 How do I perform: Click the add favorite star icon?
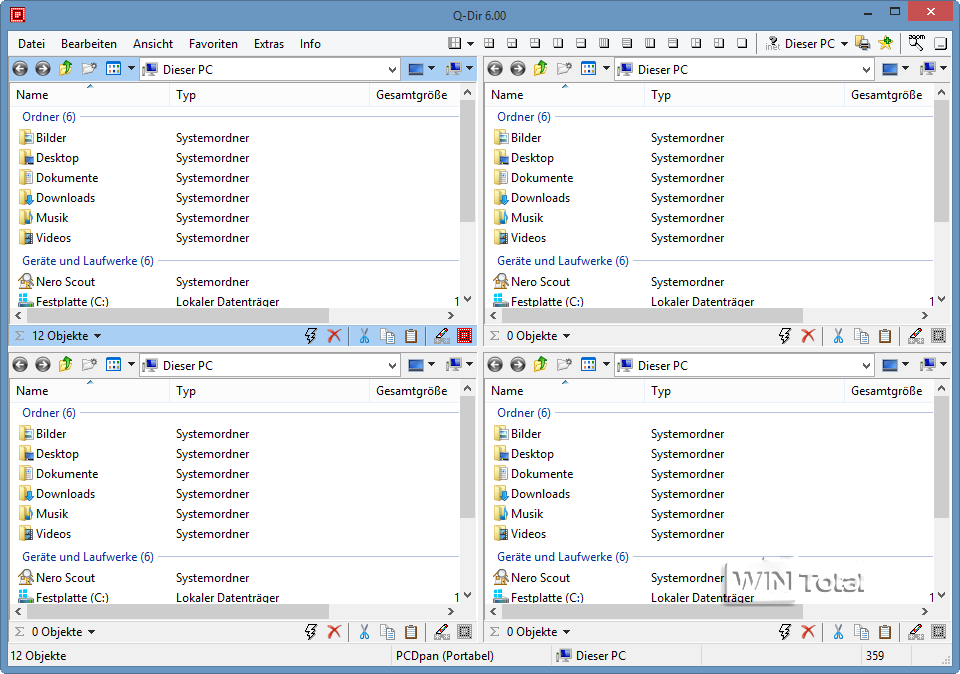(885, 43)
